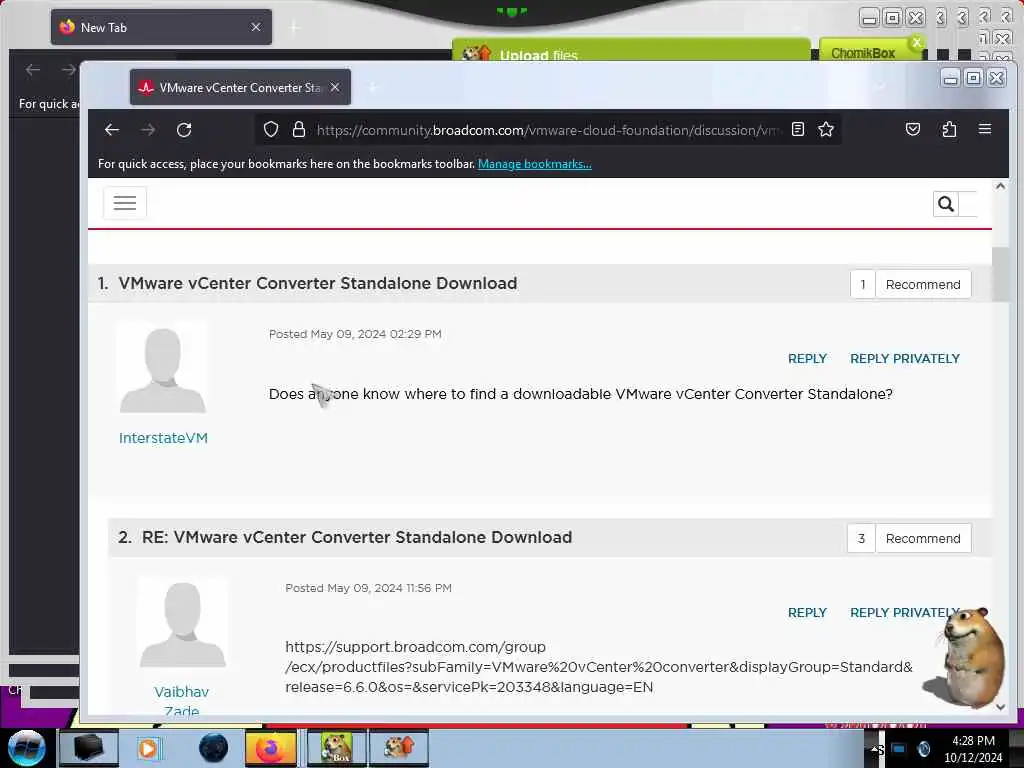Open the Firefox application menu
The height and width of the screenshot is (768, 1024).
coord(985,129)
